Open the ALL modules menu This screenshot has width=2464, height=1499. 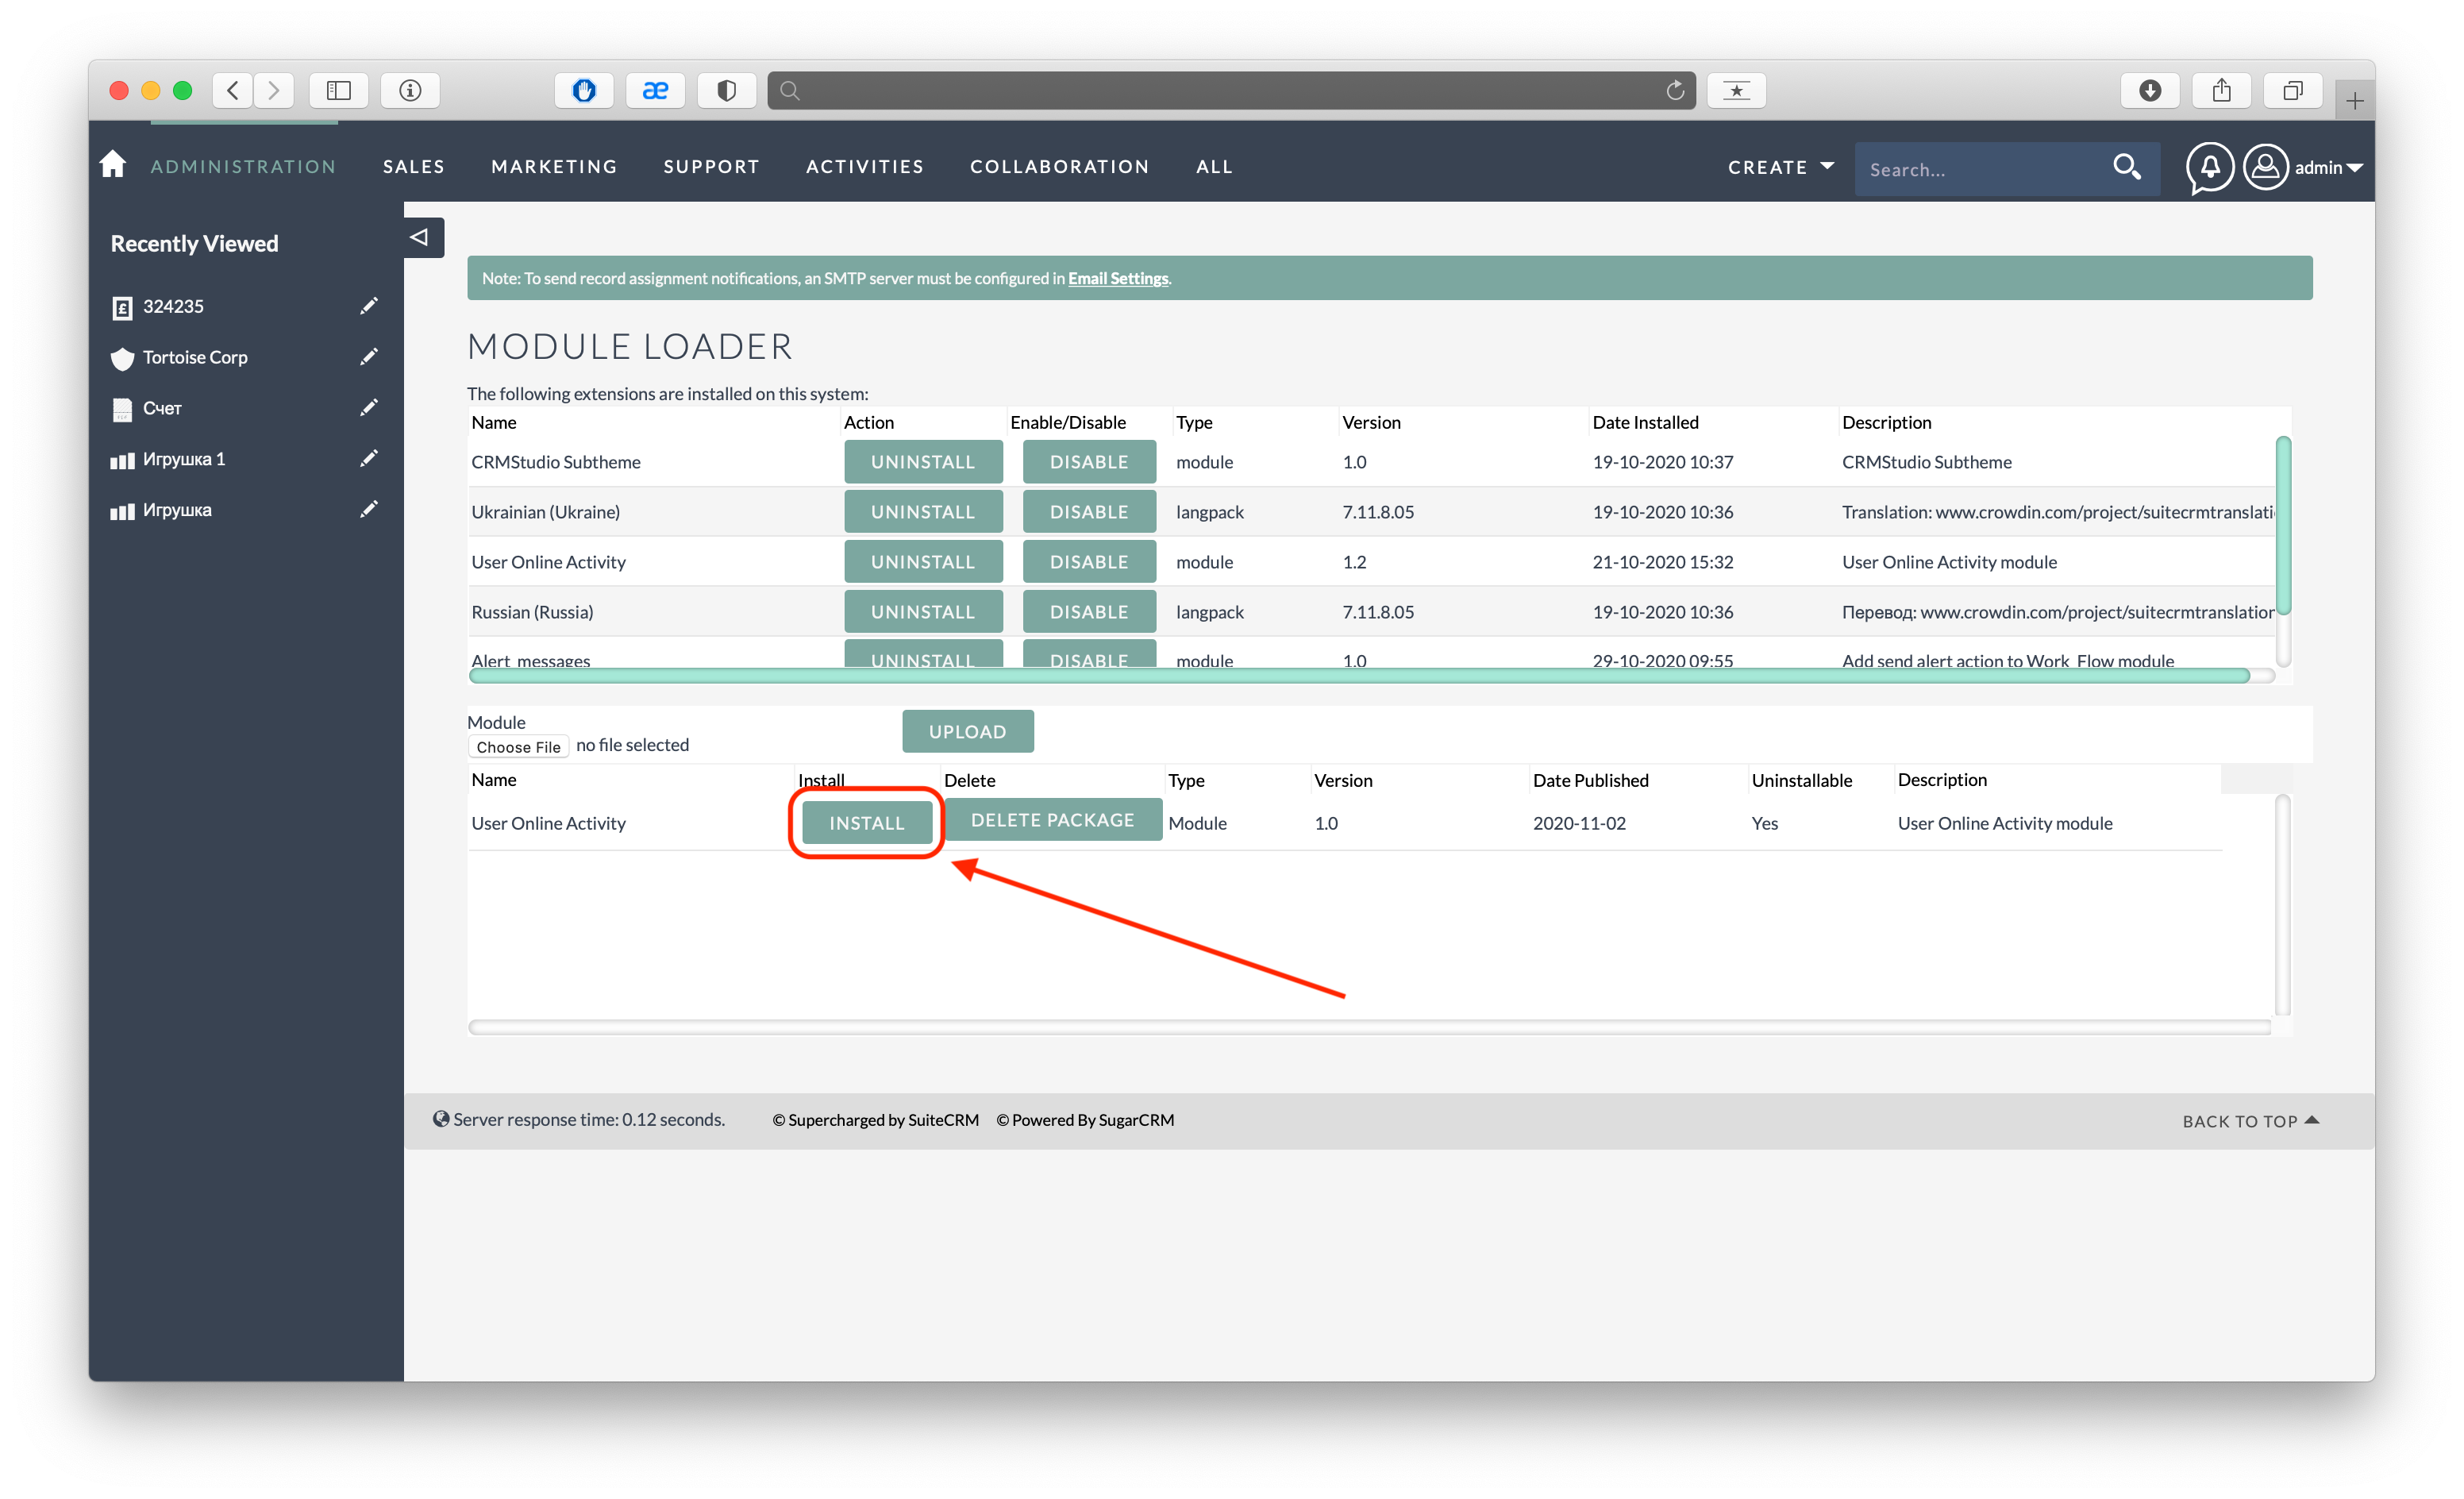coord(1214,166)
